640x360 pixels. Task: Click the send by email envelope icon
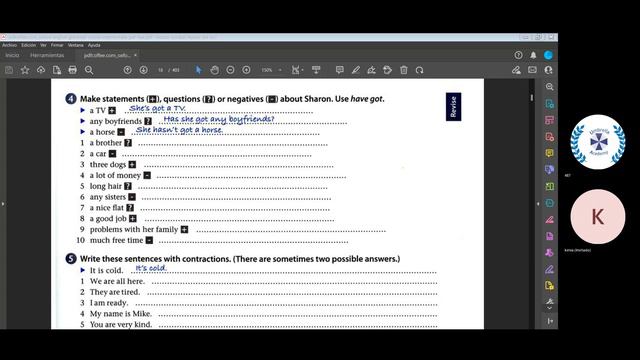click(x=532, y=70)
